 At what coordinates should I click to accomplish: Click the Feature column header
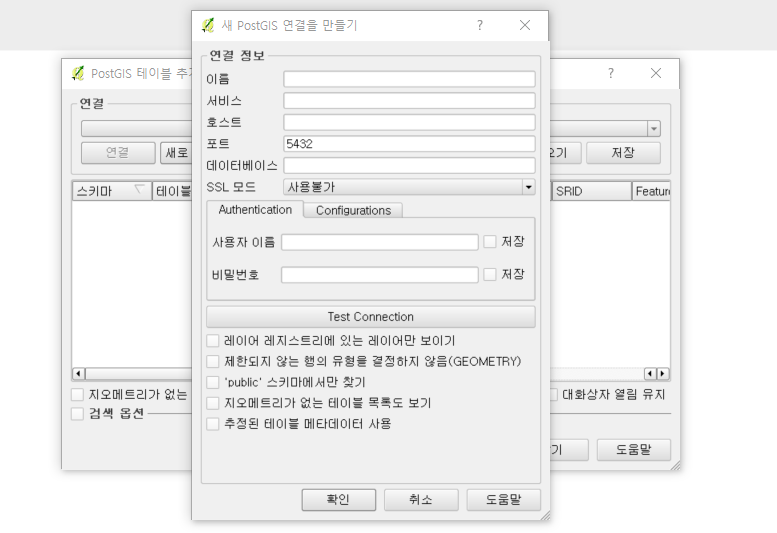click(x=651, y=191)
